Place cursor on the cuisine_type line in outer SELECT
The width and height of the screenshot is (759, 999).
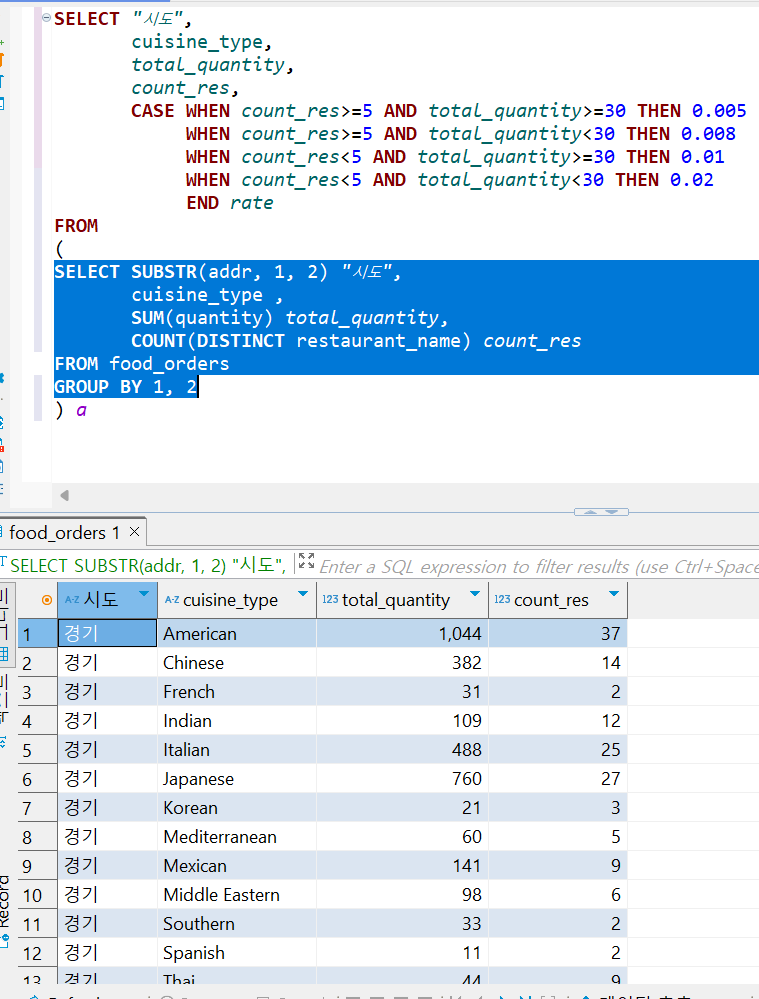[x=201, y=42]
